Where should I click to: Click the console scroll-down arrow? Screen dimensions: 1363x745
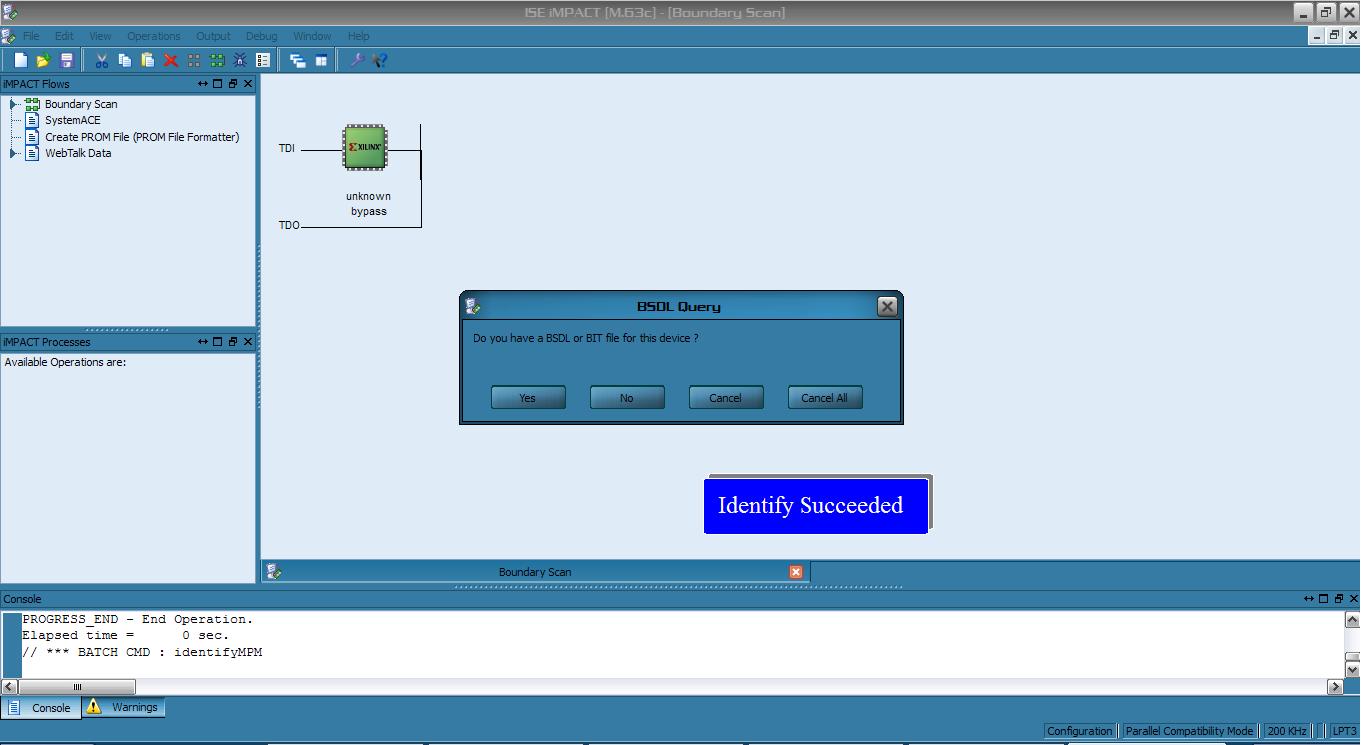(x=1353, y=670)
